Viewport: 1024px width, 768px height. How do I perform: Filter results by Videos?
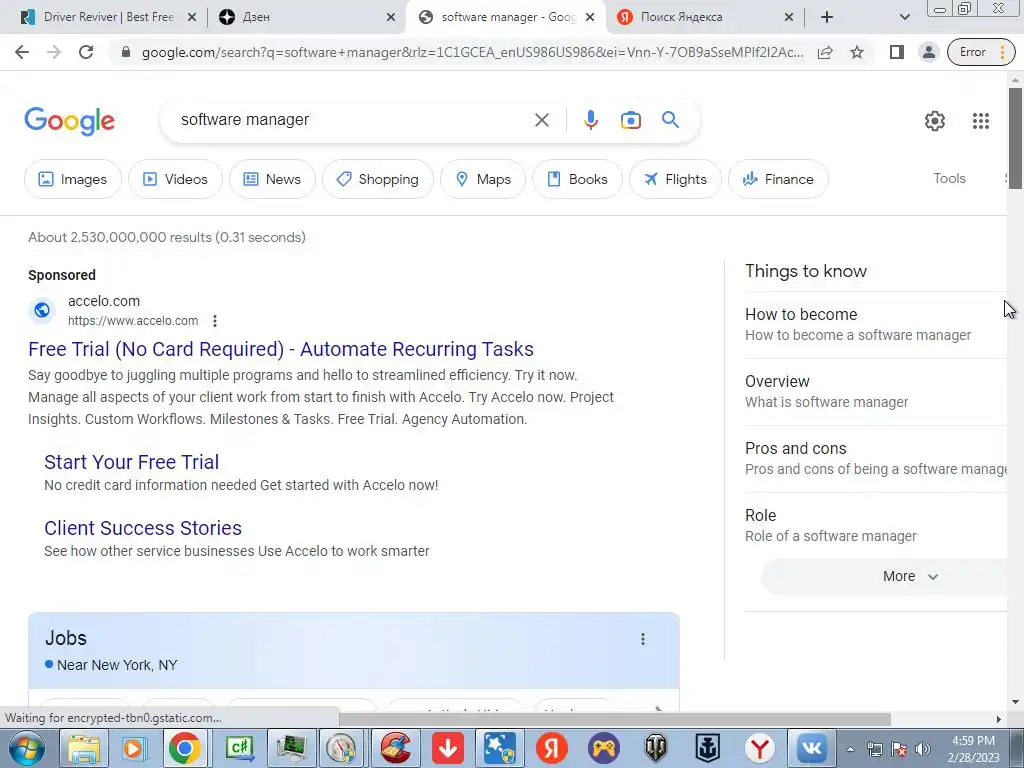175,179
